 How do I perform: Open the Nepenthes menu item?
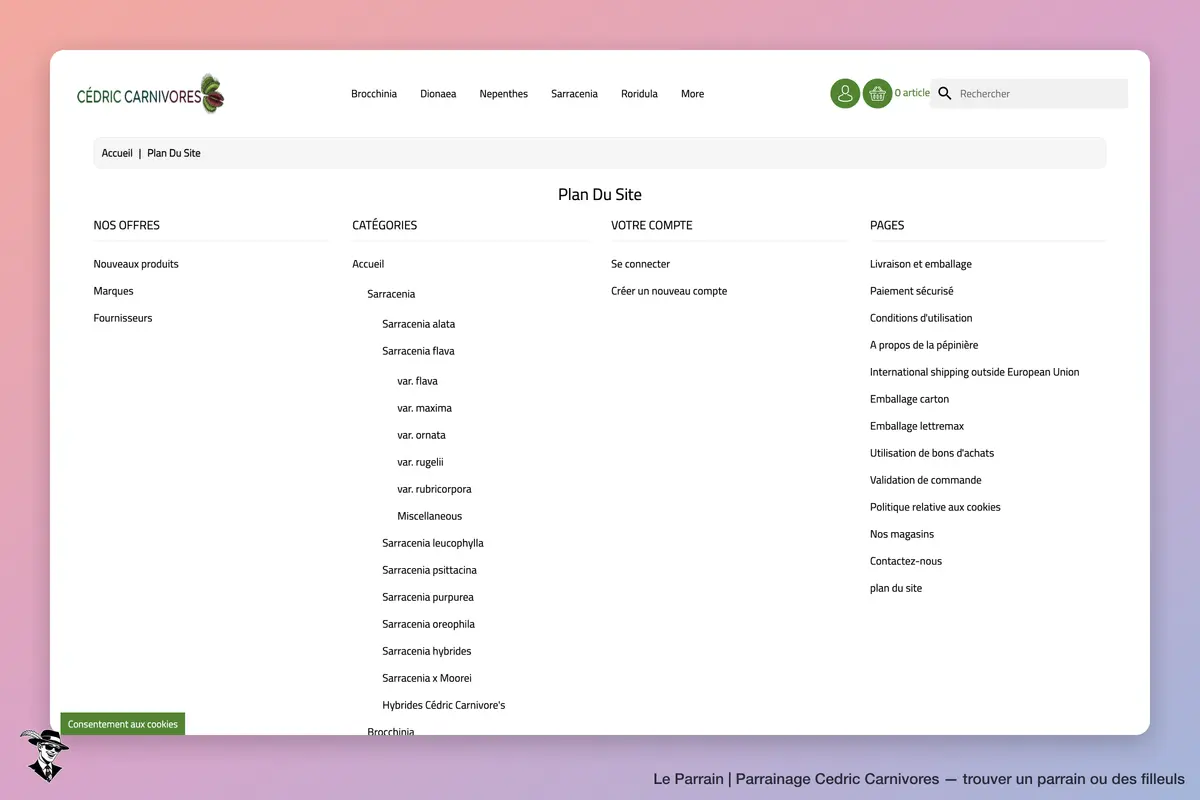tap(504, 94)
